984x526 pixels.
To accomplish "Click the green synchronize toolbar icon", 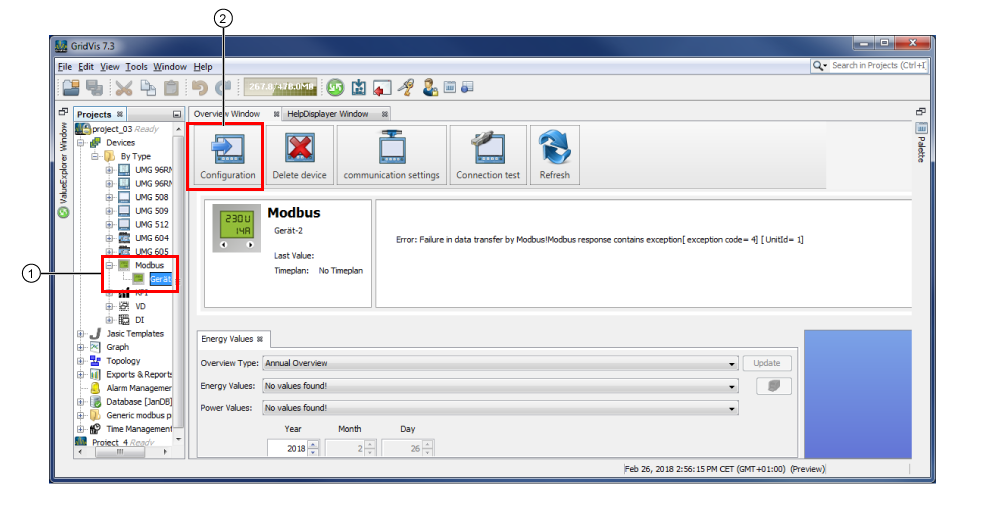I will 335,88.
